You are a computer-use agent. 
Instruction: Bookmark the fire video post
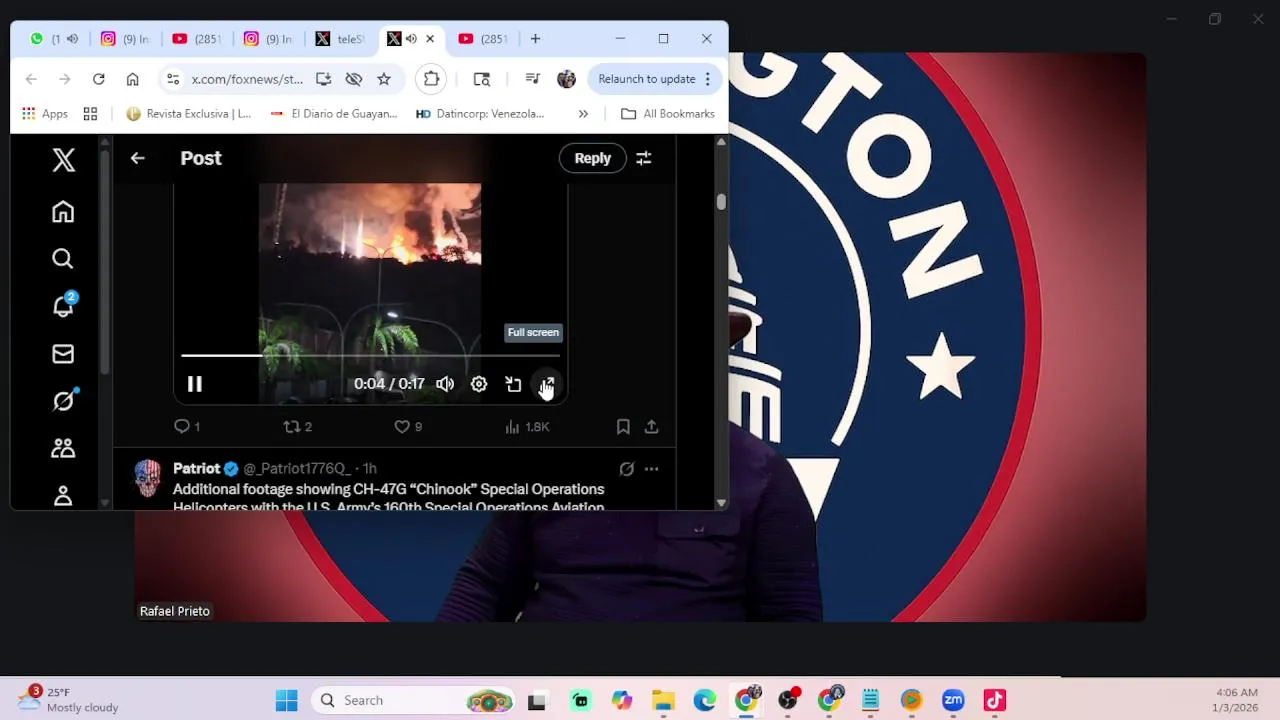pos(623,427)
